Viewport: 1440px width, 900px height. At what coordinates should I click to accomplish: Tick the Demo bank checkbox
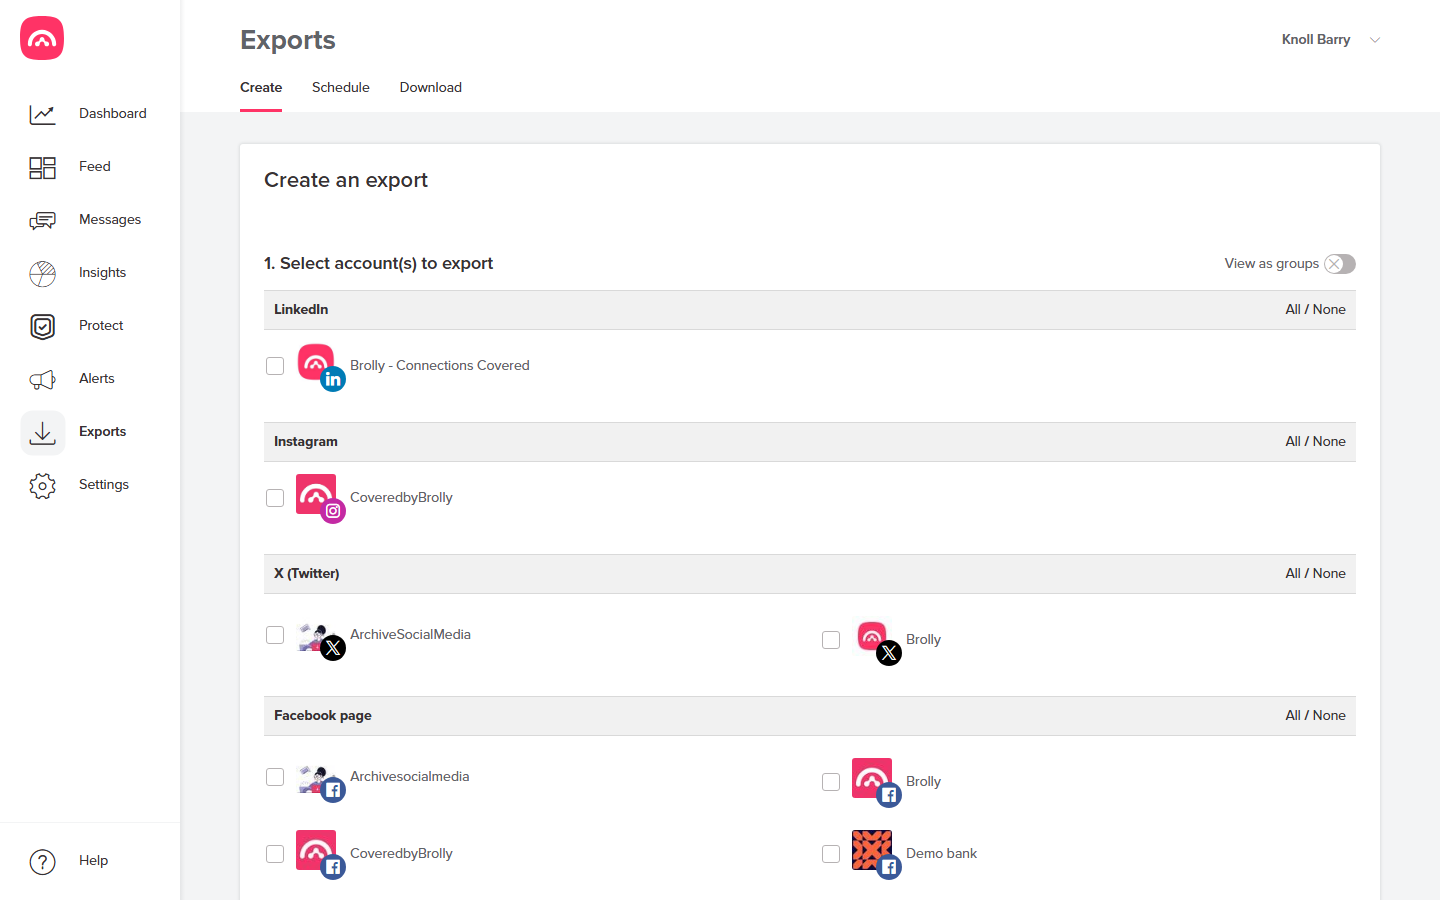[831, 854]
